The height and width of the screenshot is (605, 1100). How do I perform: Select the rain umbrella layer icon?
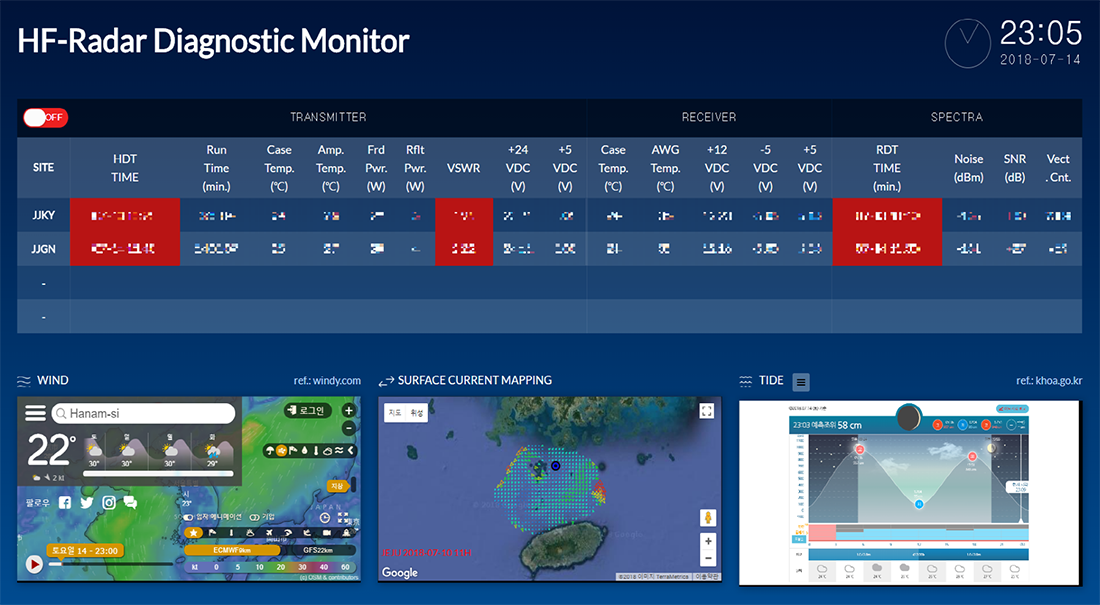[x=269, y=451]
